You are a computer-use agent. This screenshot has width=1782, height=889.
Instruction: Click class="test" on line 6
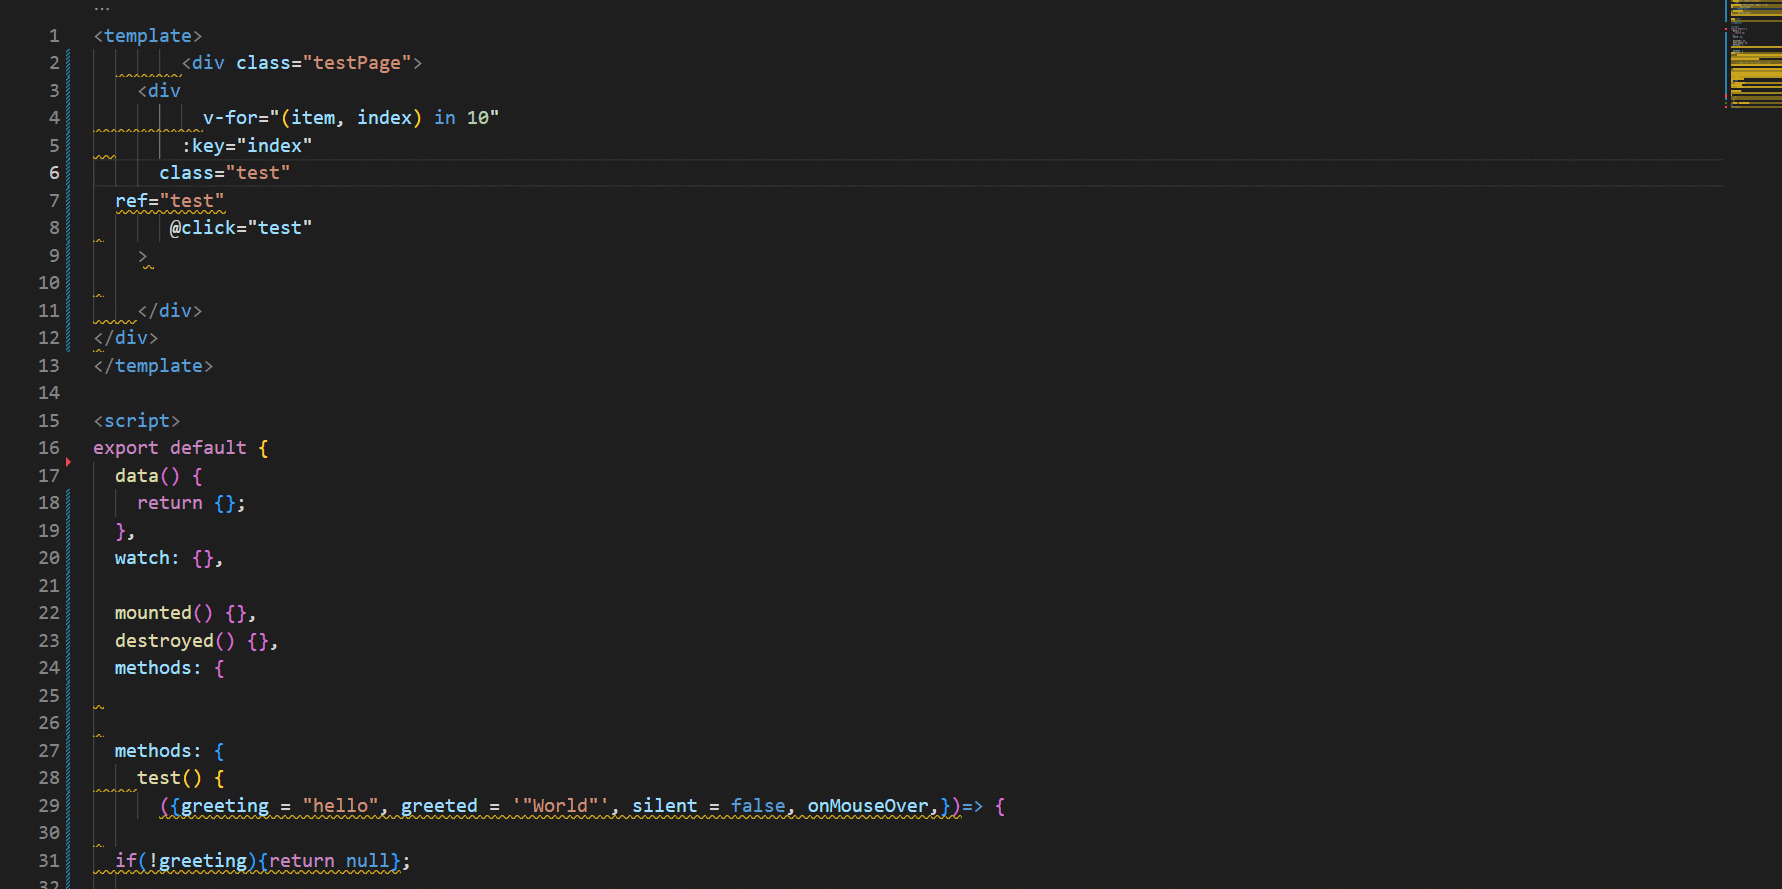225,173
